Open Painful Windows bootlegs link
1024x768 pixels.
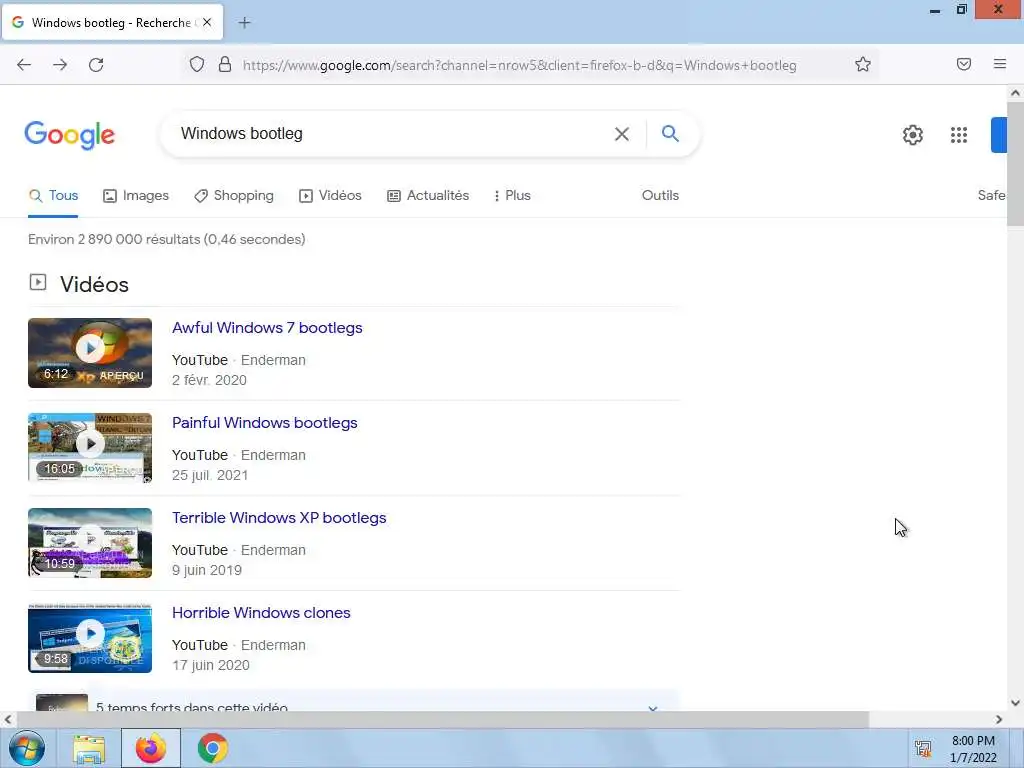[264, 423]
